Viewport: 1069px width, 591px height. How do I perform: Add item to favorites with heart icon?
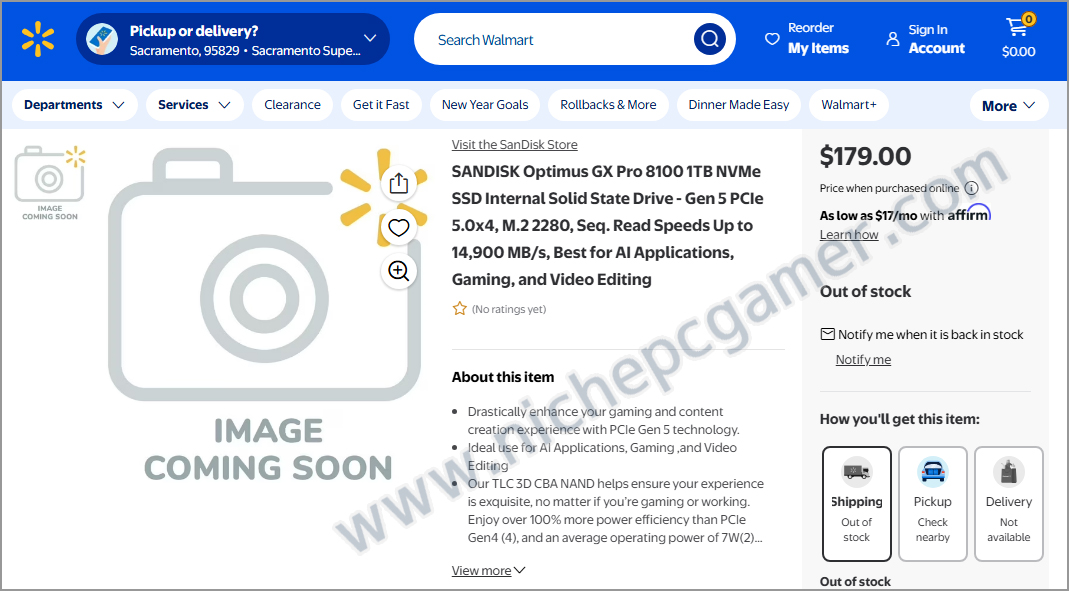[399, 228]
